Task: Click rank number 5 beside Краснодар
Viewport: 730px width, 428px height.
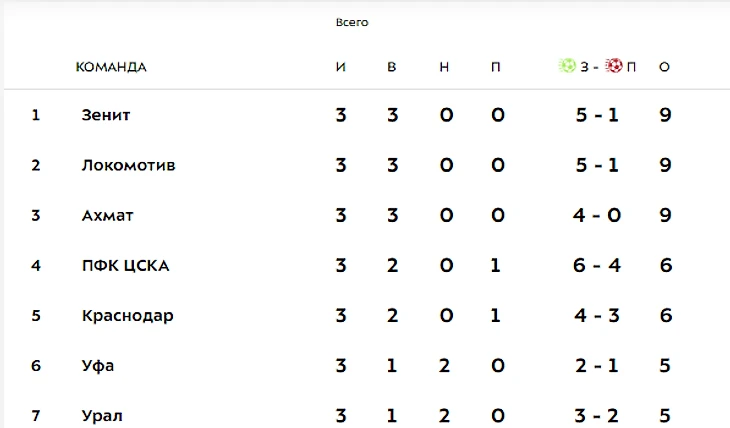Action: tap(36, 315)
